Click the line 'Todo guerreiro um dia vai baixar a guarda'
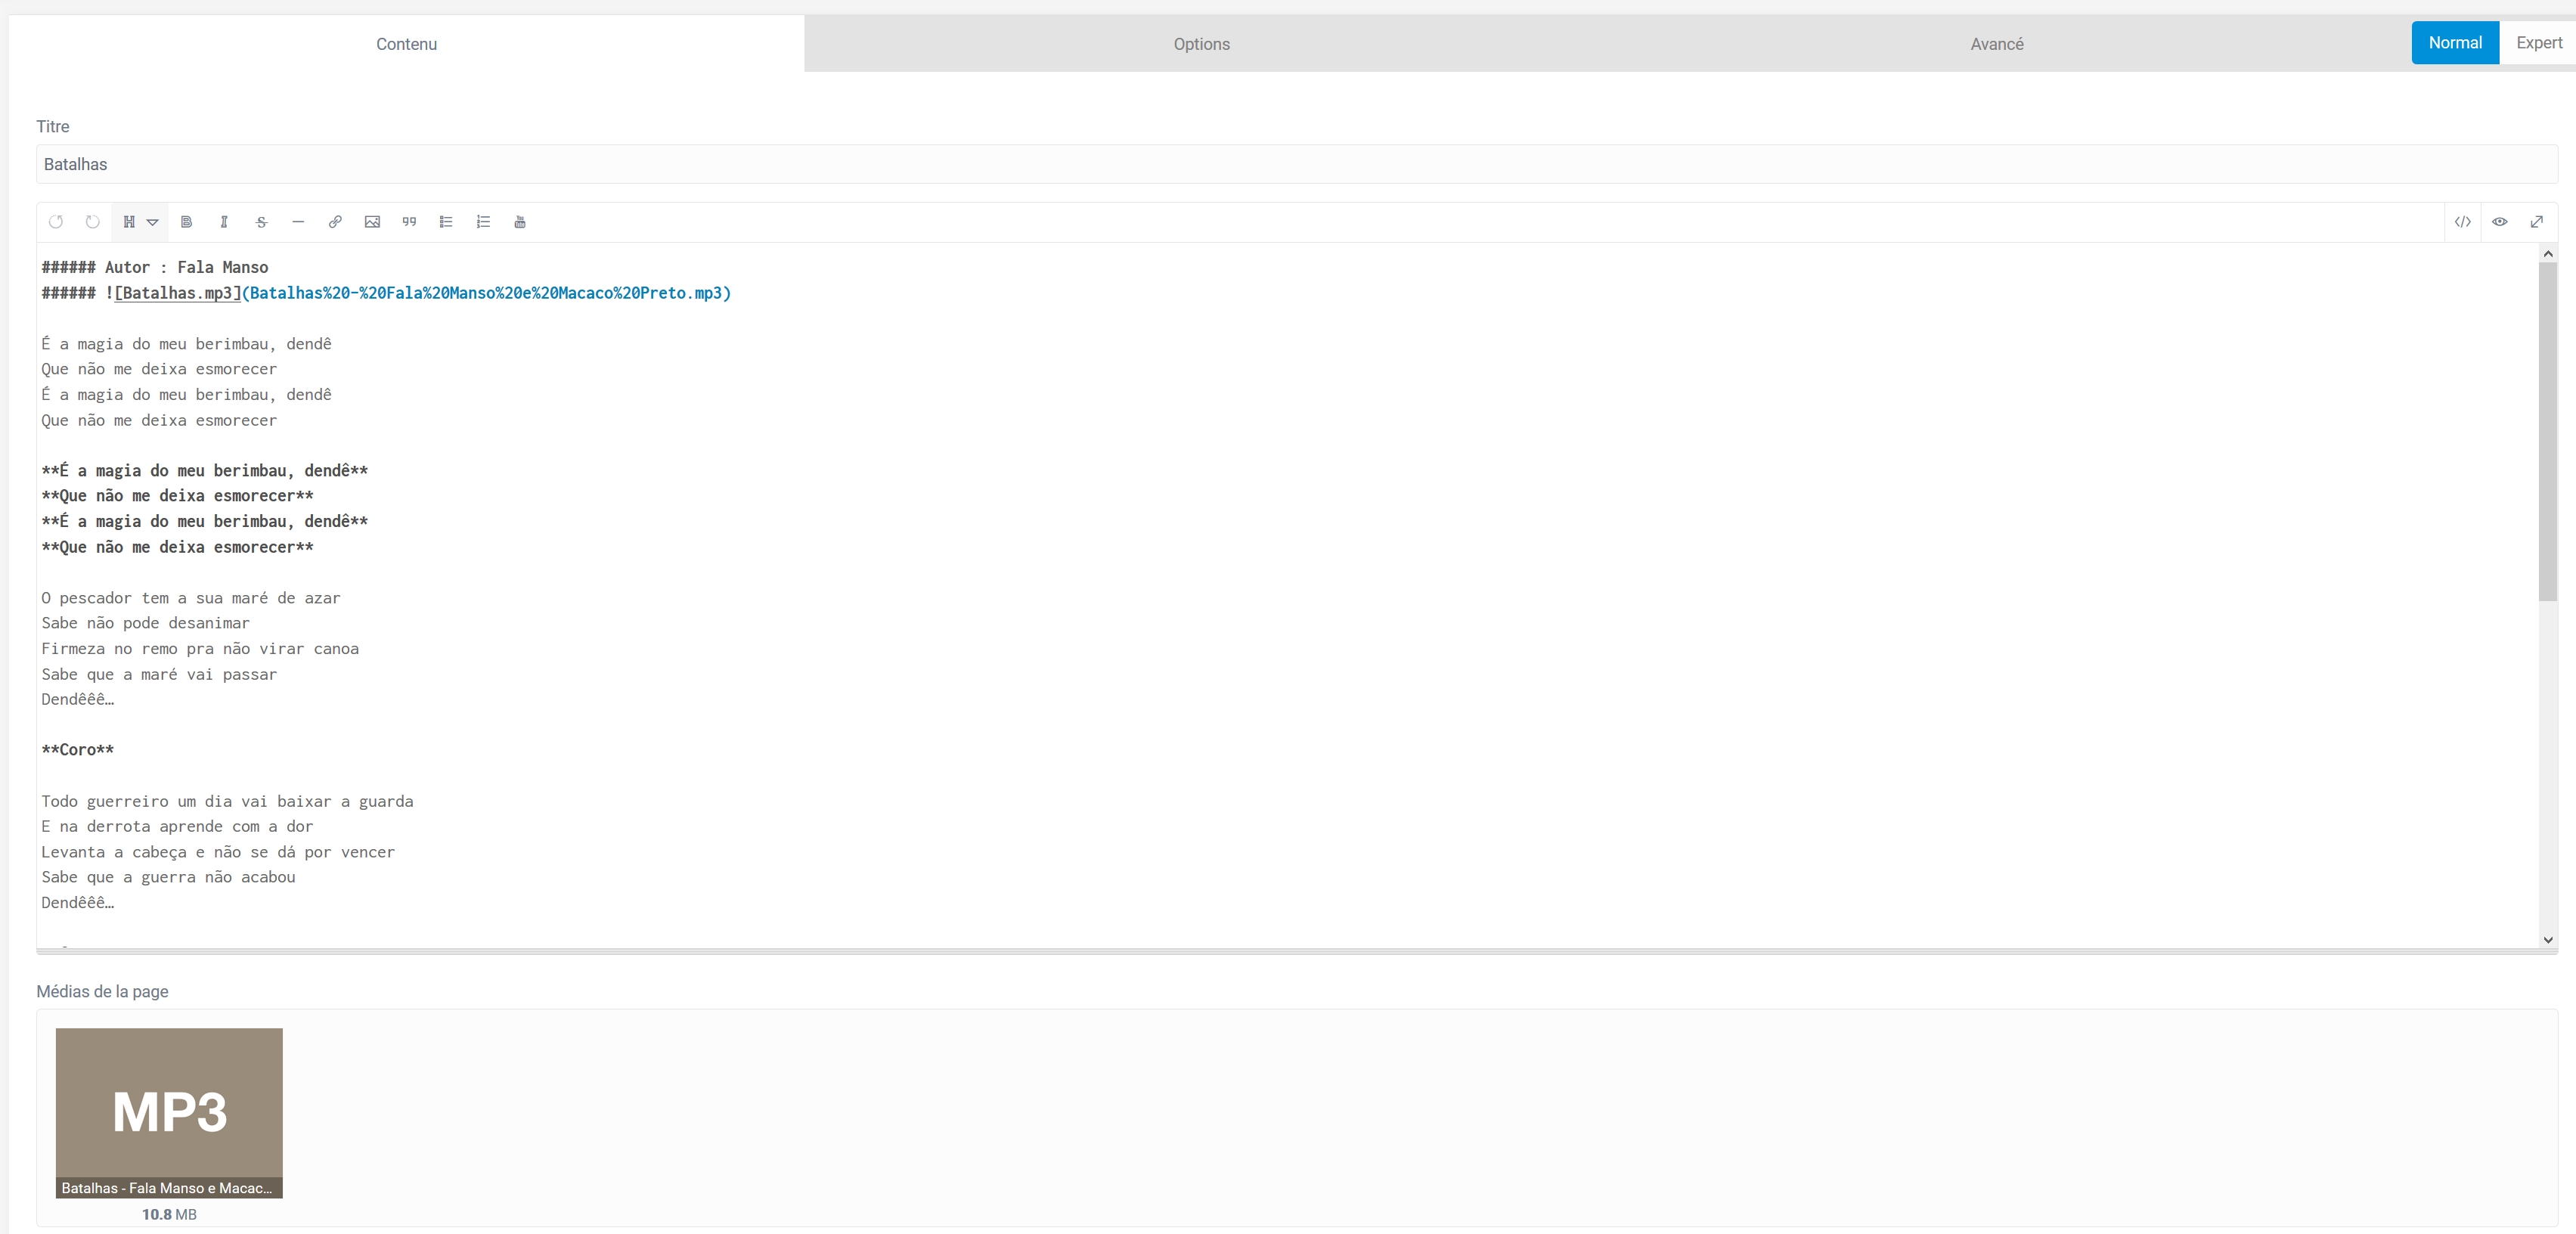Screen dimensions: 2576x1234 [227, 801]
